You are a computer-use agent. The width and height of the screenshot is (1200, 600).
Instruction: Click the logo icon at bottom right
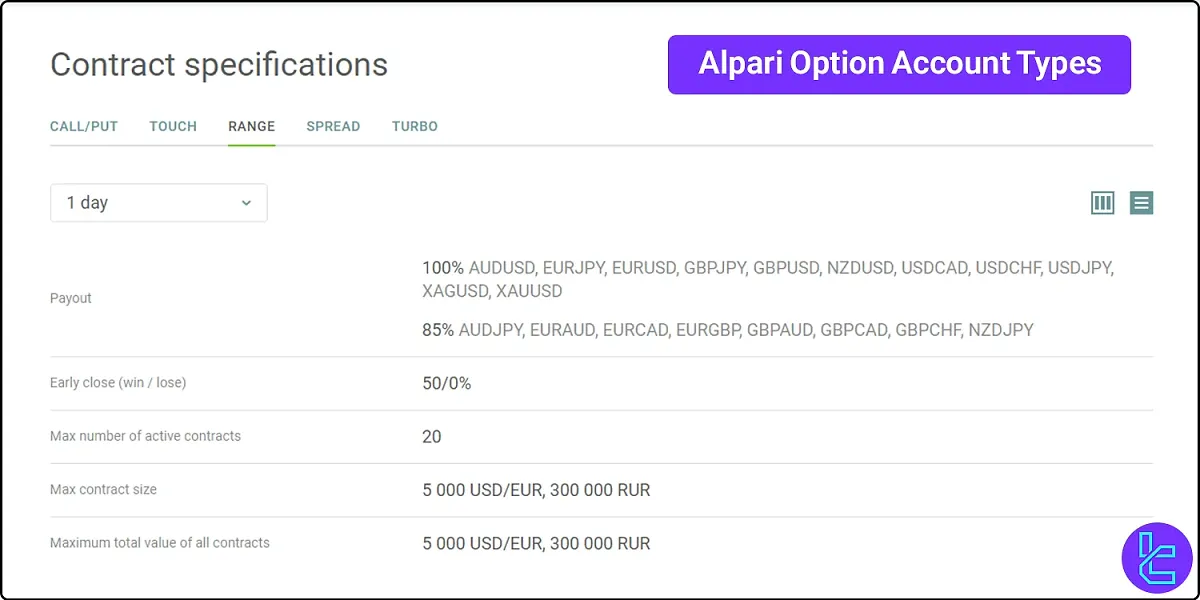pos(1156,556)
